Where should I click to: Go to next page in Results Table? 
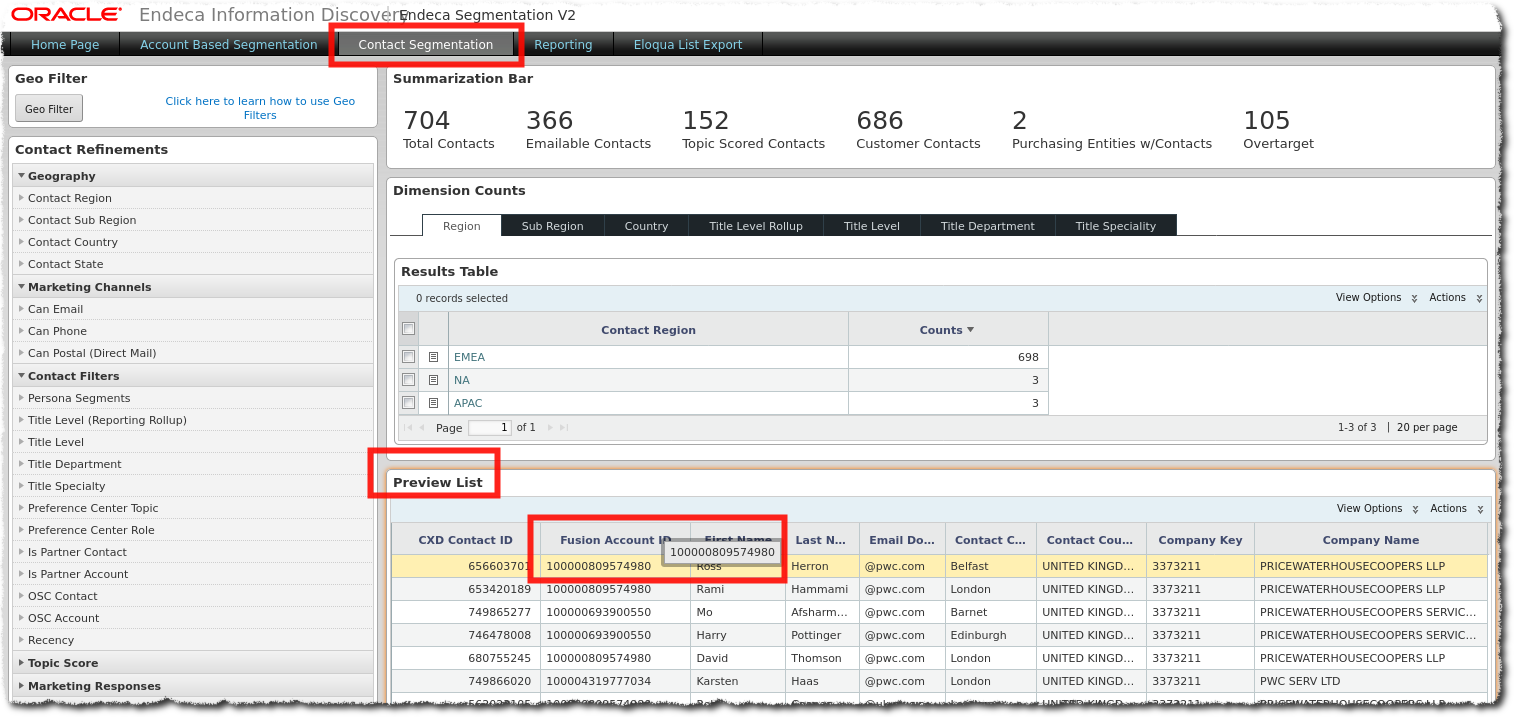click(550, 428)
